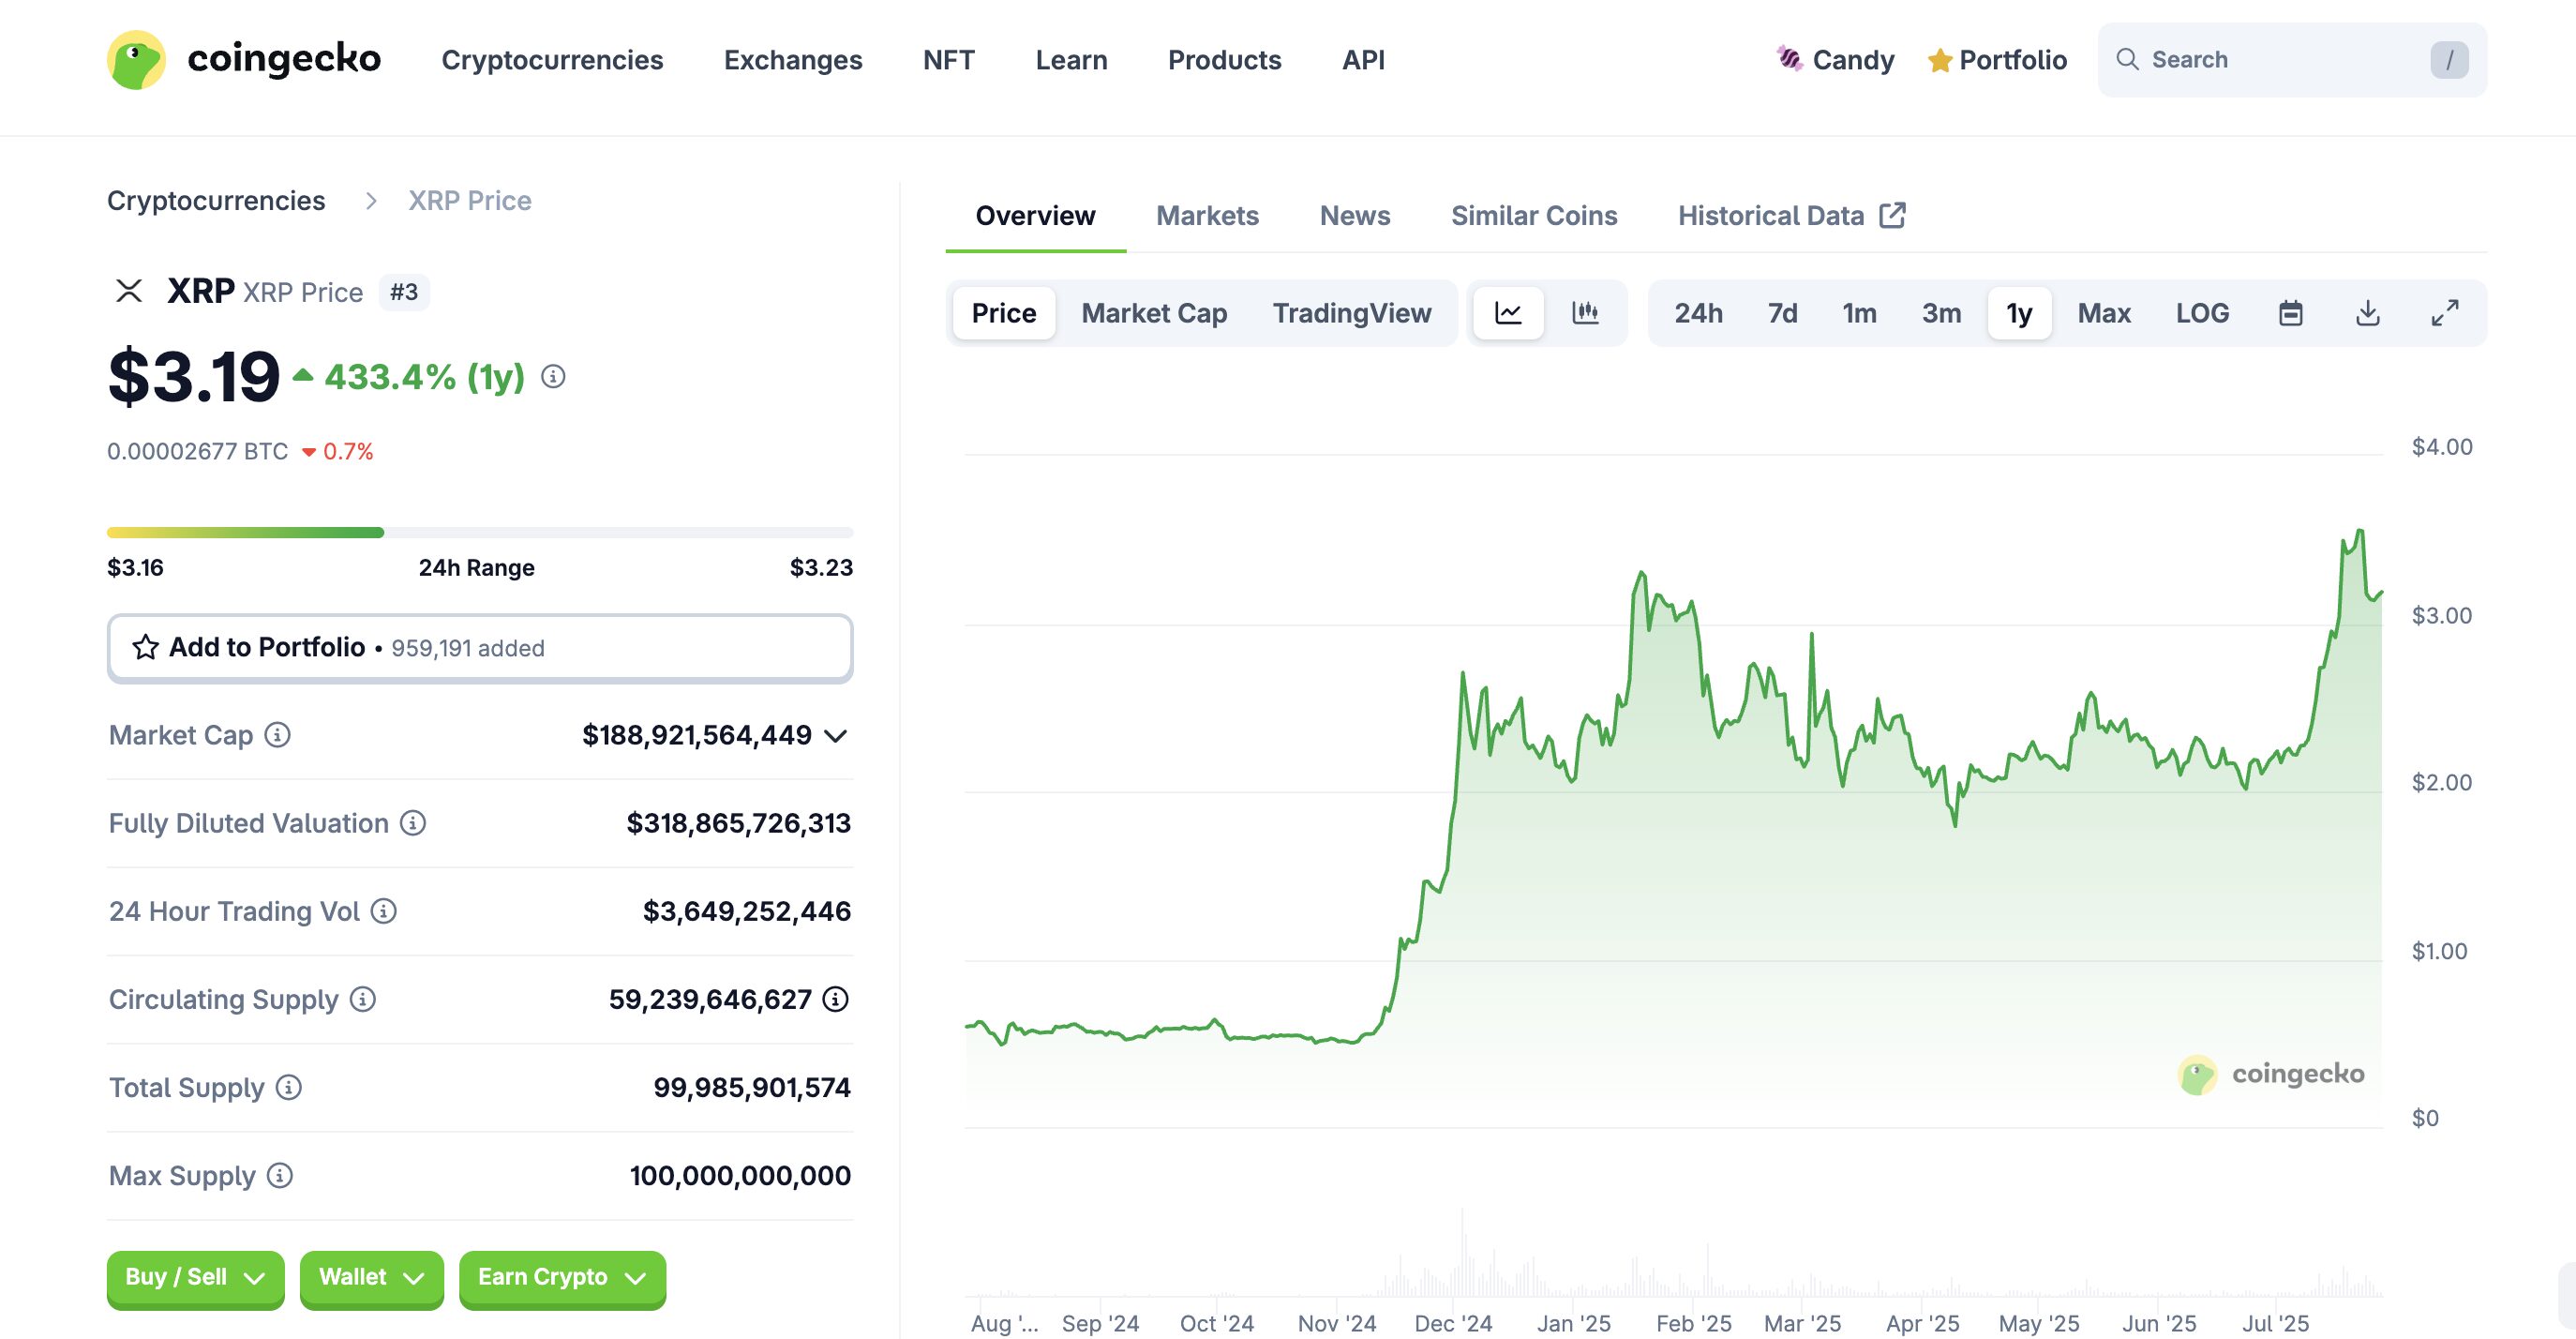This screenshot has height=1339, width=2576.
Task: Expand chart to fullscreen
Action: (2444, 313)
